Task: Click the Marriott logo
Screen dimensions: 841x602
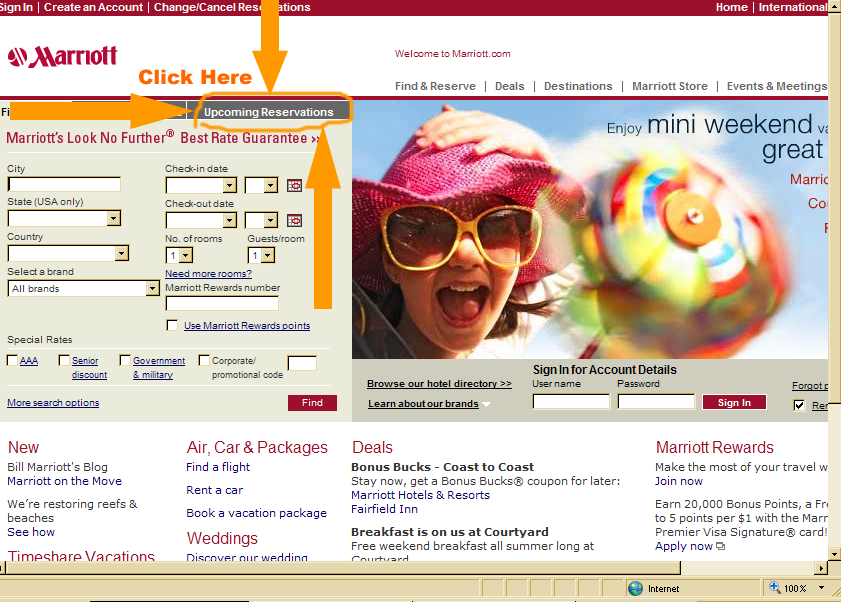Action: [x=62, y=56]
